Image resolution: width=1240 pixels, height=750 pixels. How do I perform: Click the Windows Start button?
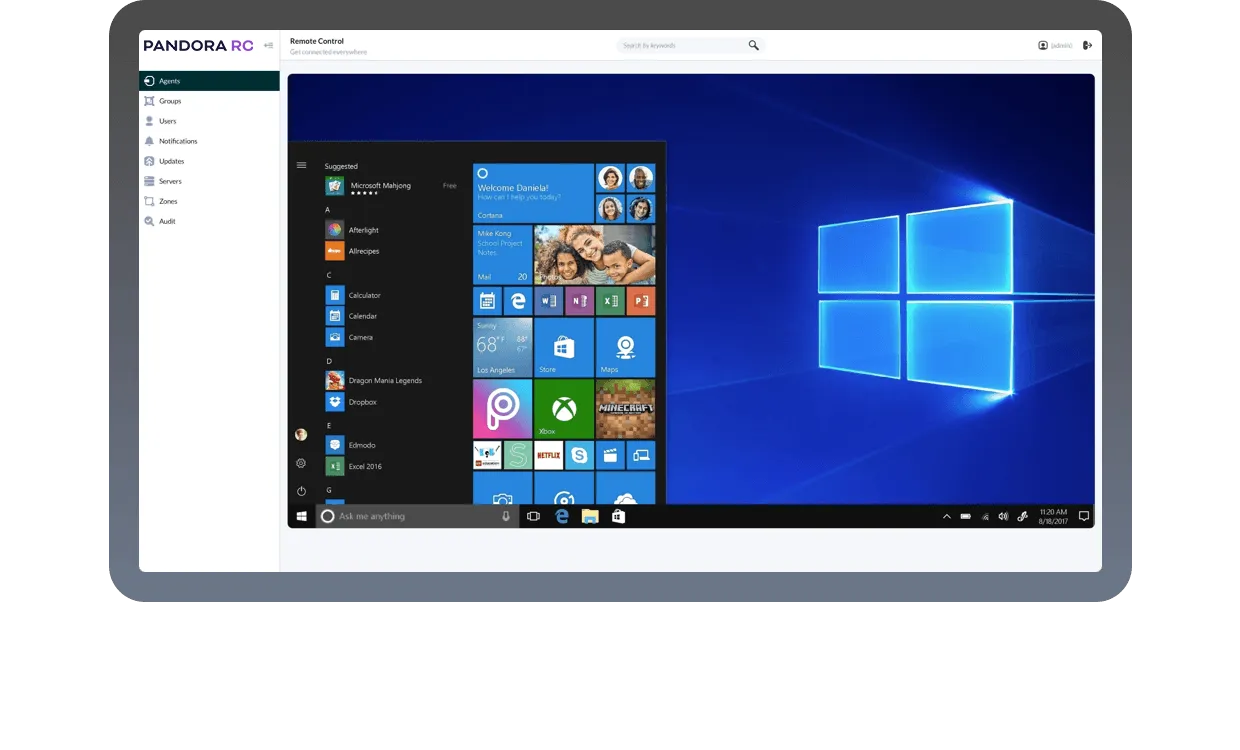point(301,516)
